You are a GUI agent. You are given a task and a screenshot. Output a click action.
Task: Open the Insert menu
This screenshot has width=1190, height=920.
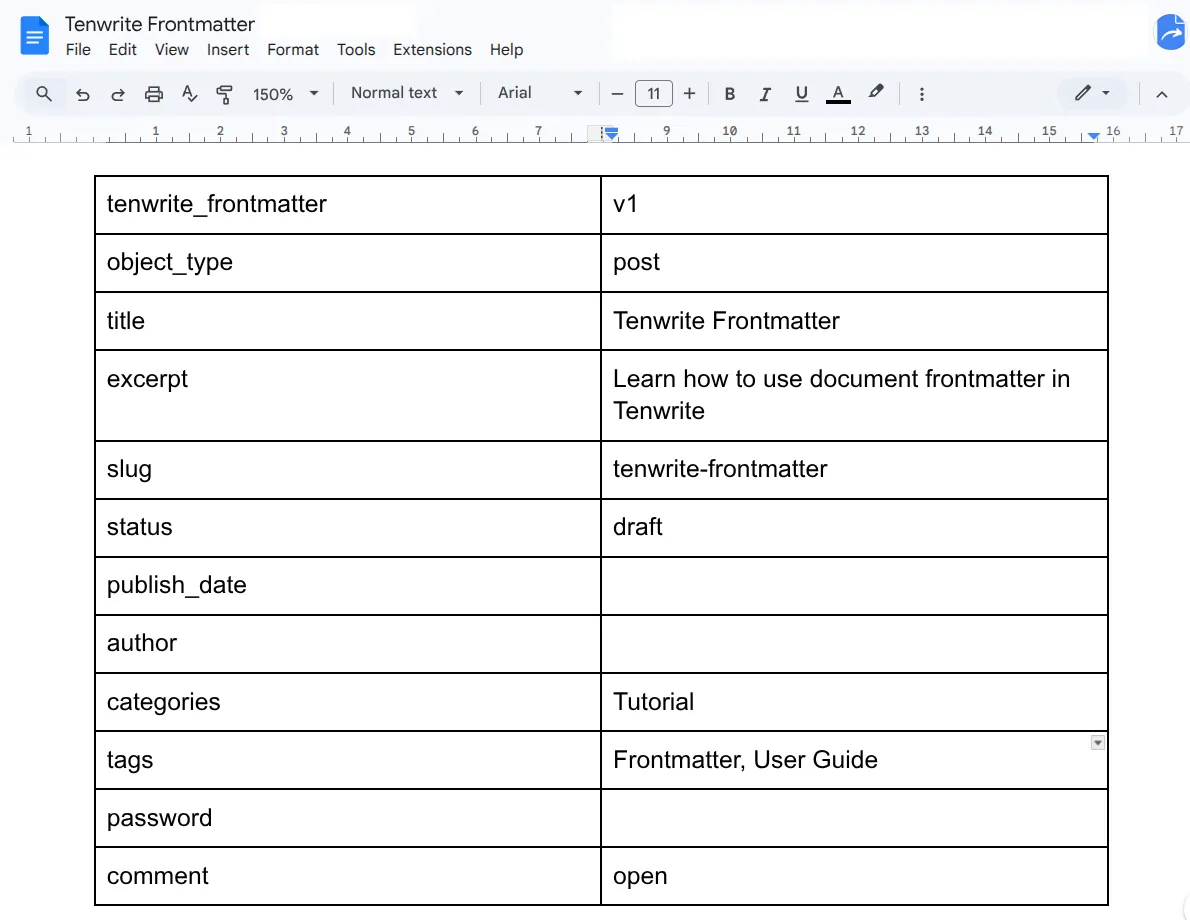[x=228, y=49]
